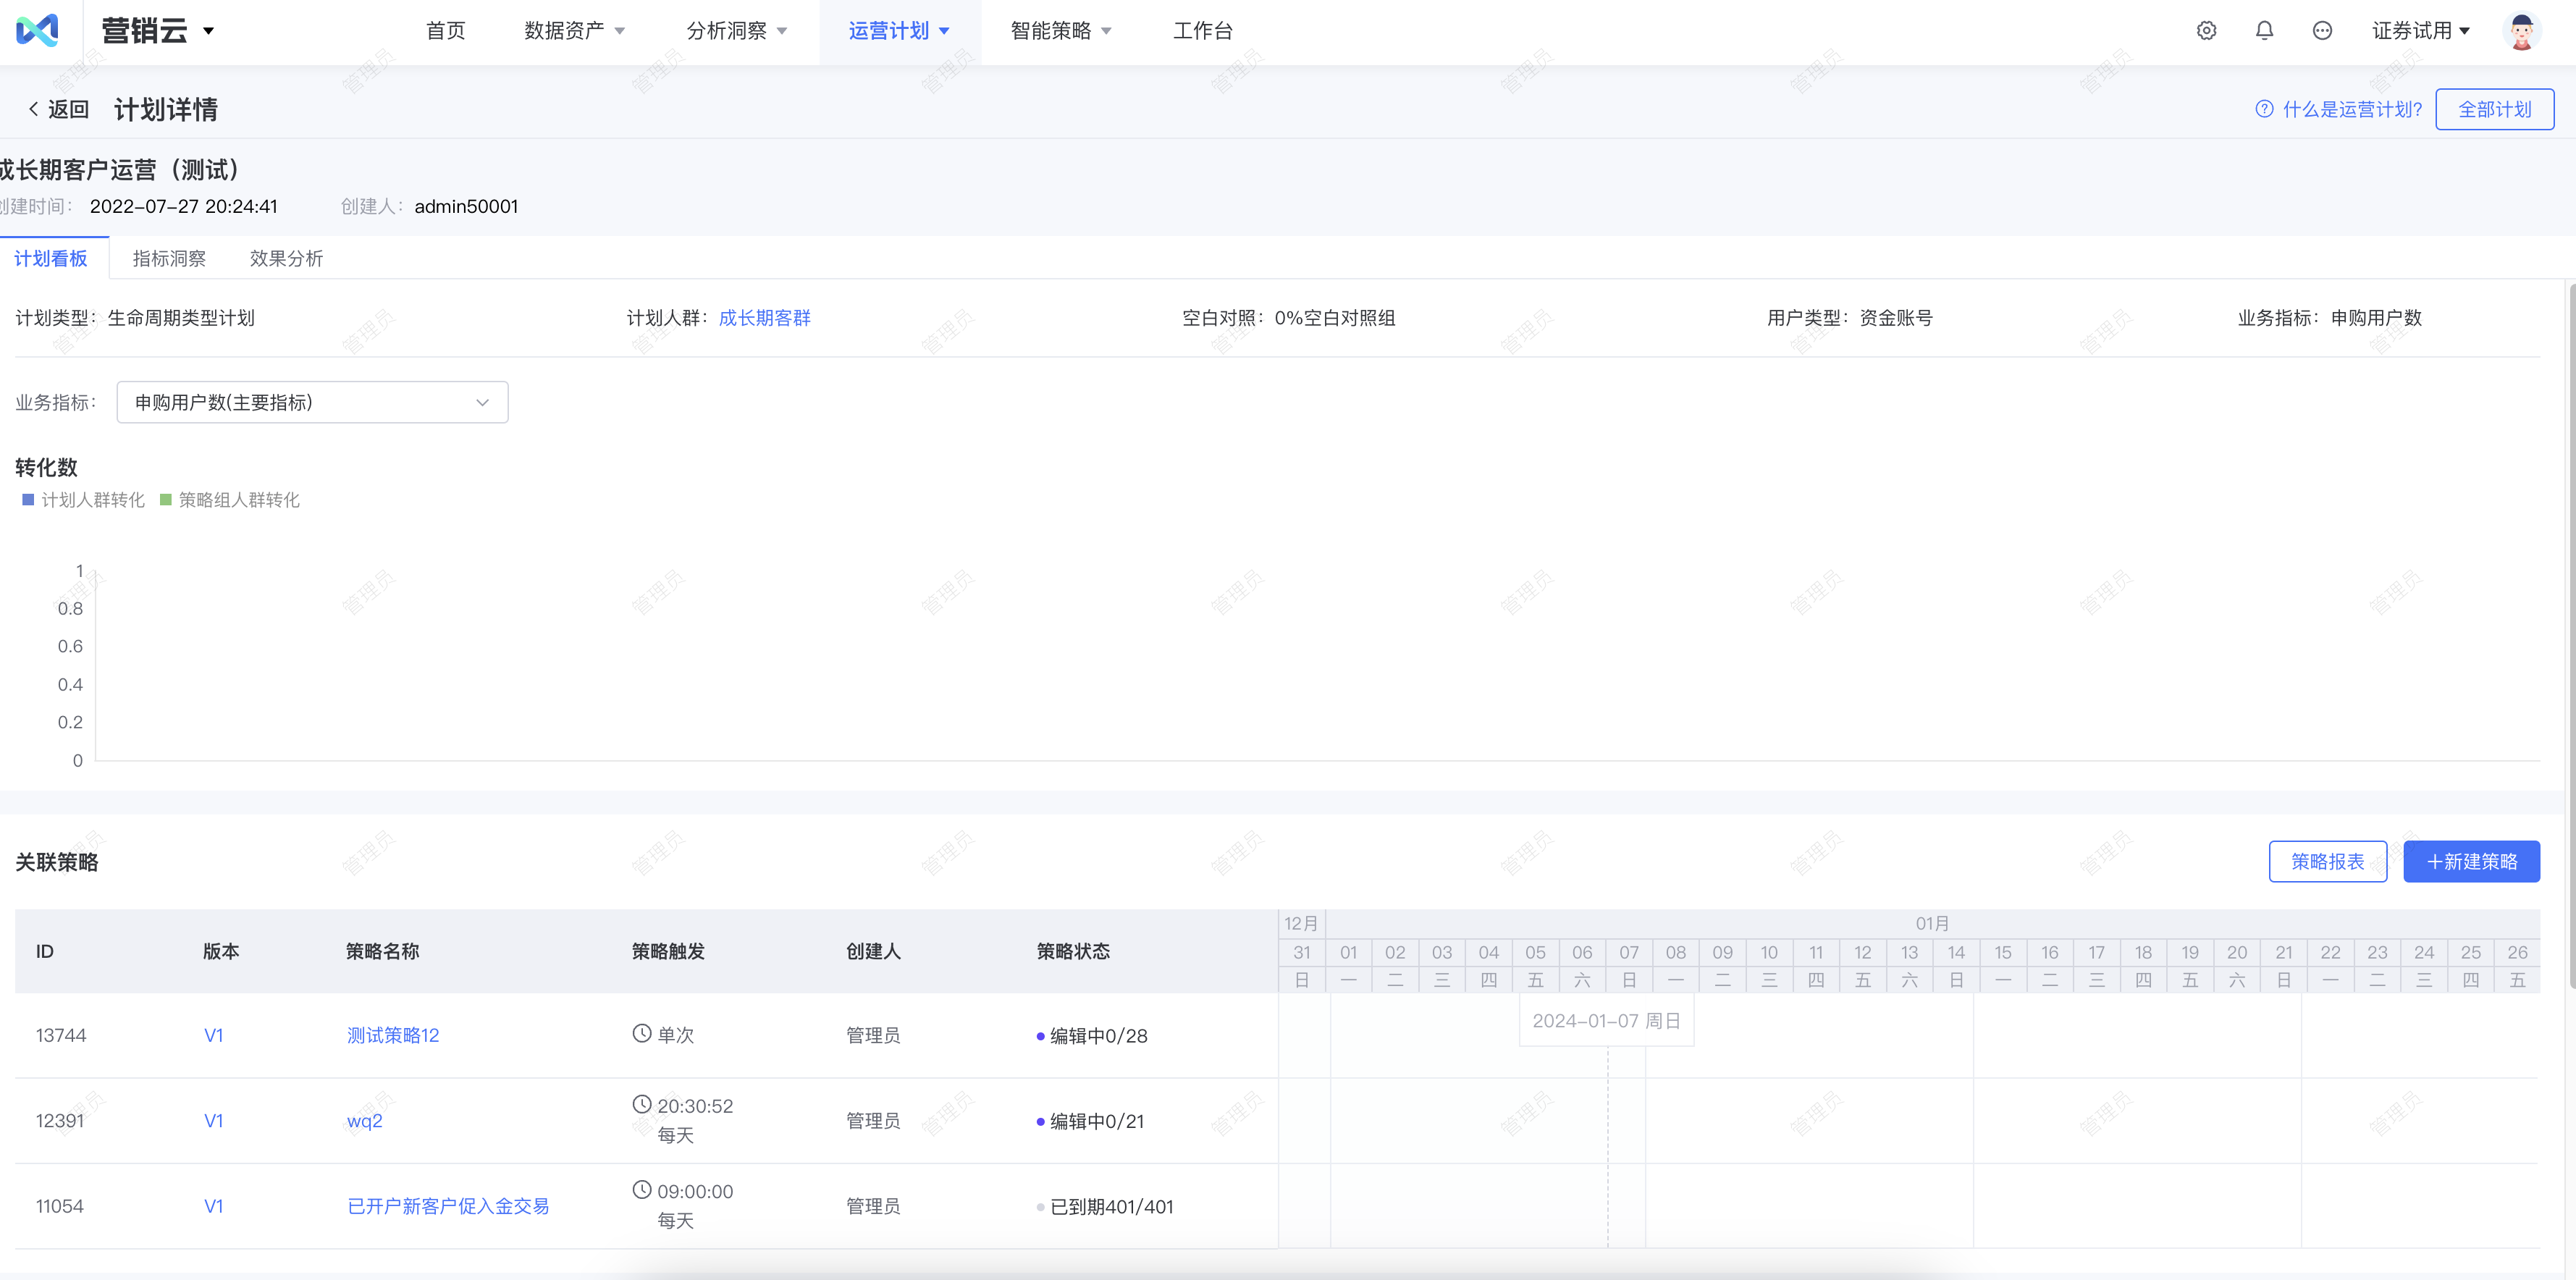Click the 转化数 chart title
The image size is (2576, 1280).
[46, 467]
